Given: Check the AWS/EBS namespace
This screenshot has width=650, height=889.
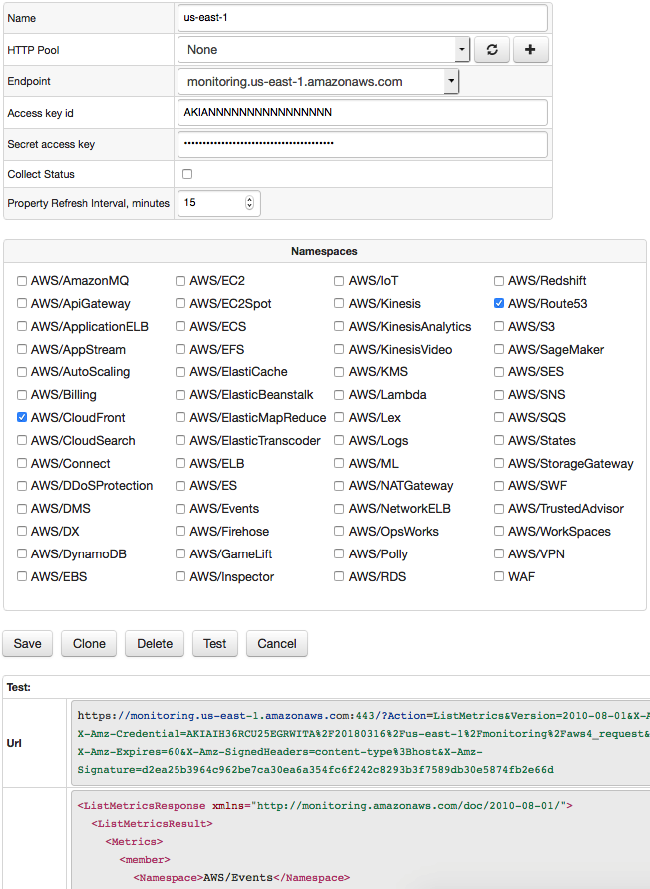Looking at the screenshot, I should [x=22, y=576].
